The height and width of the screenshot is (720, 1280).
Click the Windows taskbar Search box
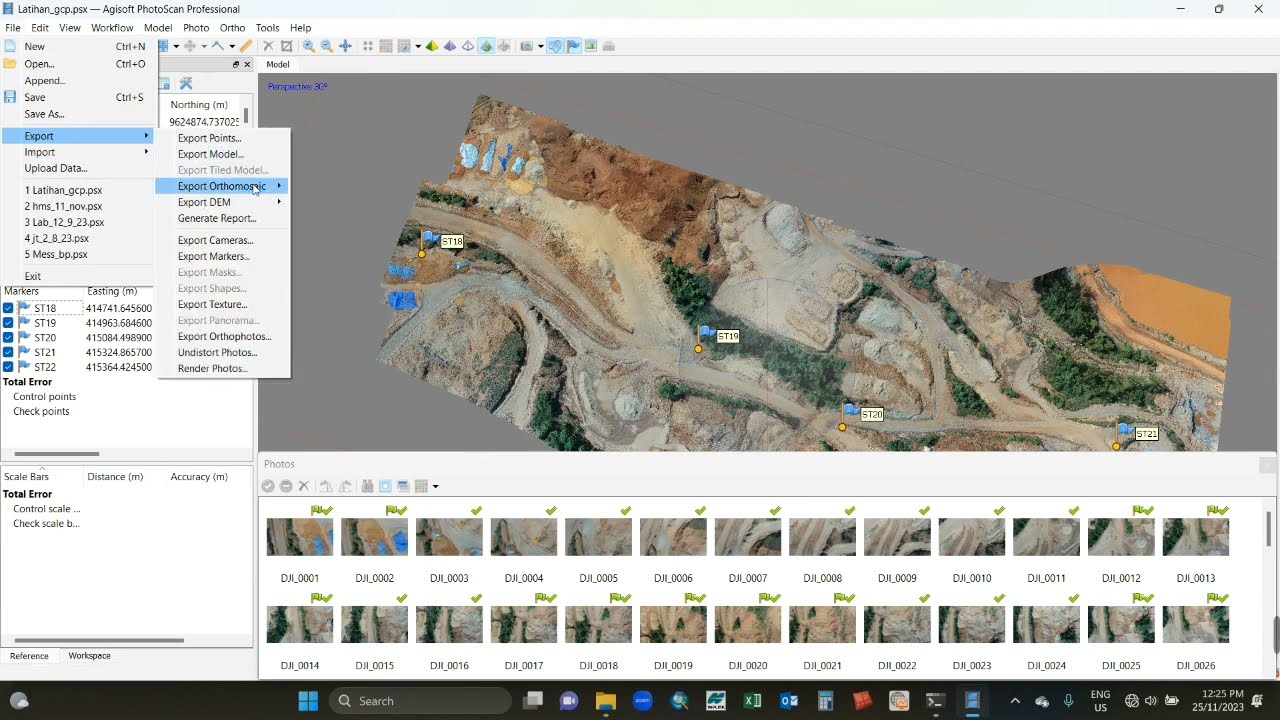422,701
